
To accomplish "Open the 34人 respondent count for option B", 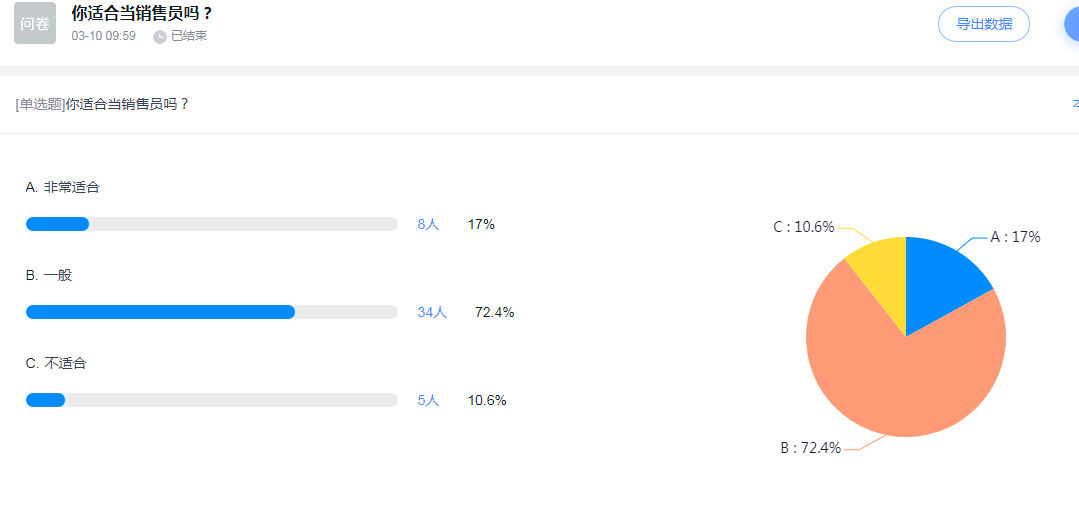I will [432, 312].
